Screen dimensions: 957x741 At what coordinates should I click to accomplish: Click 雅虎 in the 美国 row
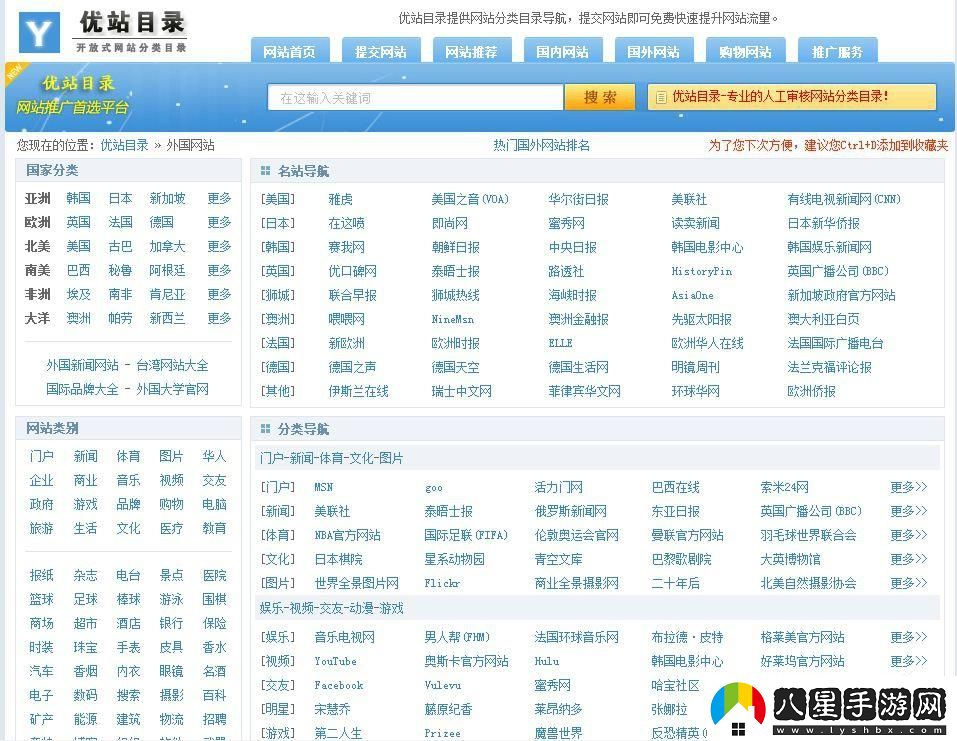tap(341, 199)
